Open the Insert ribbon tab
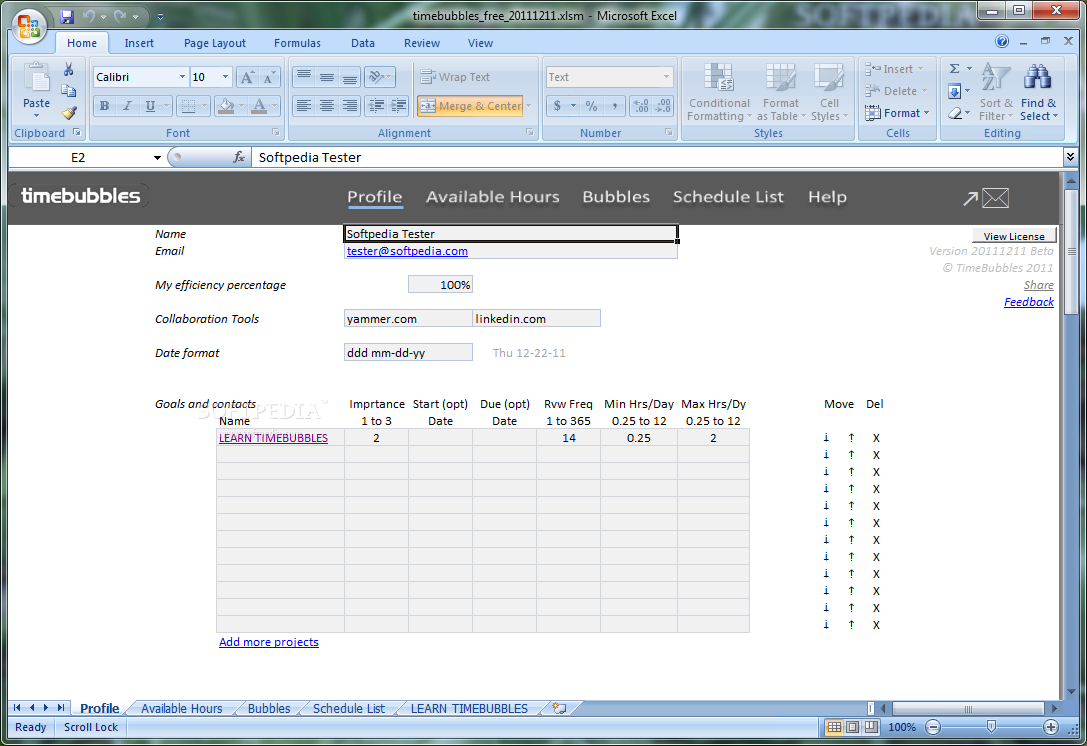This screenshot has width=1087, height=746. (139, 43)
